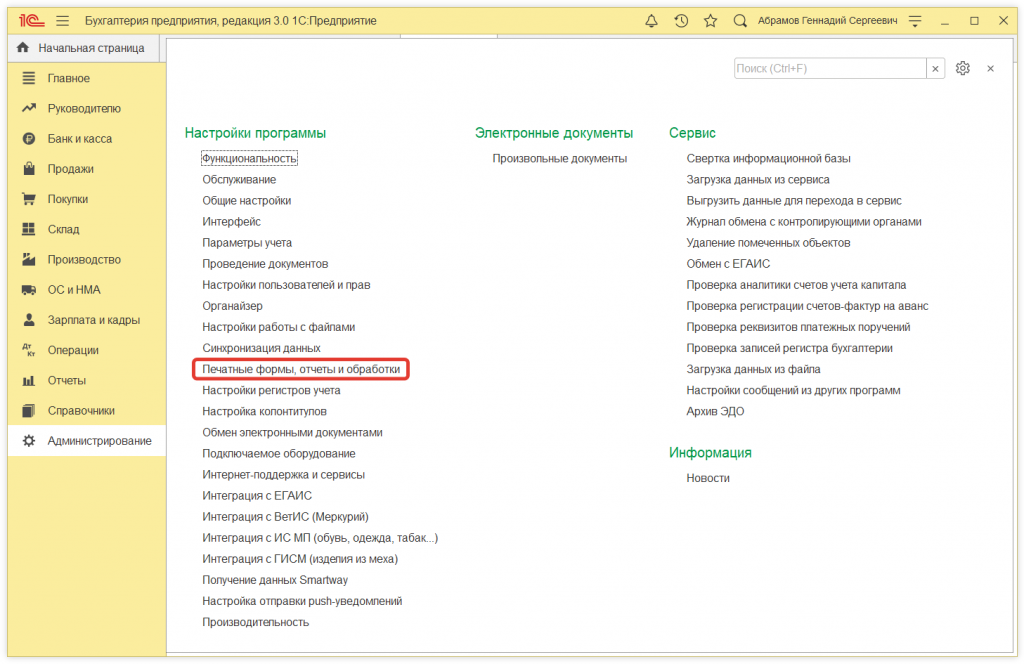Image resolution: width=1024 pixels, height=664 pixels.
Task: Open the Банк и касса section
Action: click(80, 139)
